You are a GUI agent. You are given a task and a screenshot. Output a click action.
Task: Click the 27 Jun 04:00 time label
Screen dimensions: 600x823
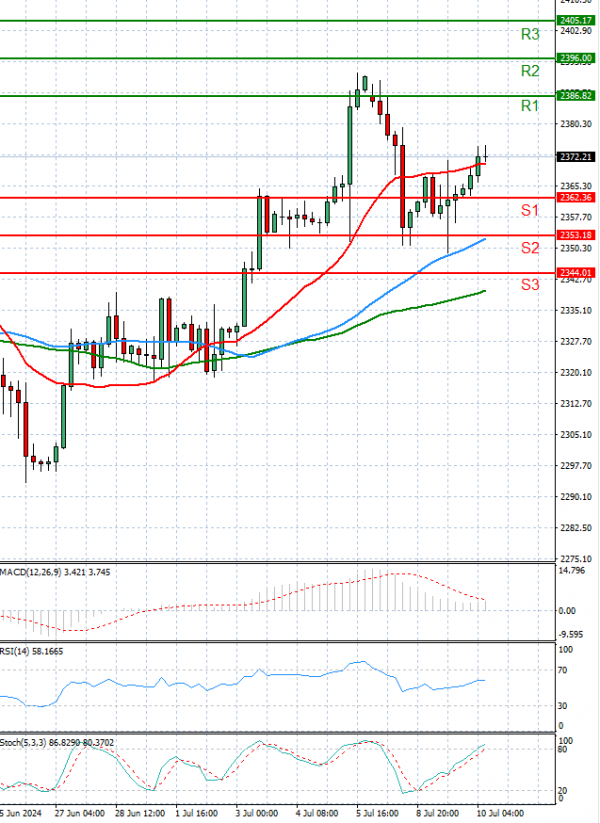(79, 814)
